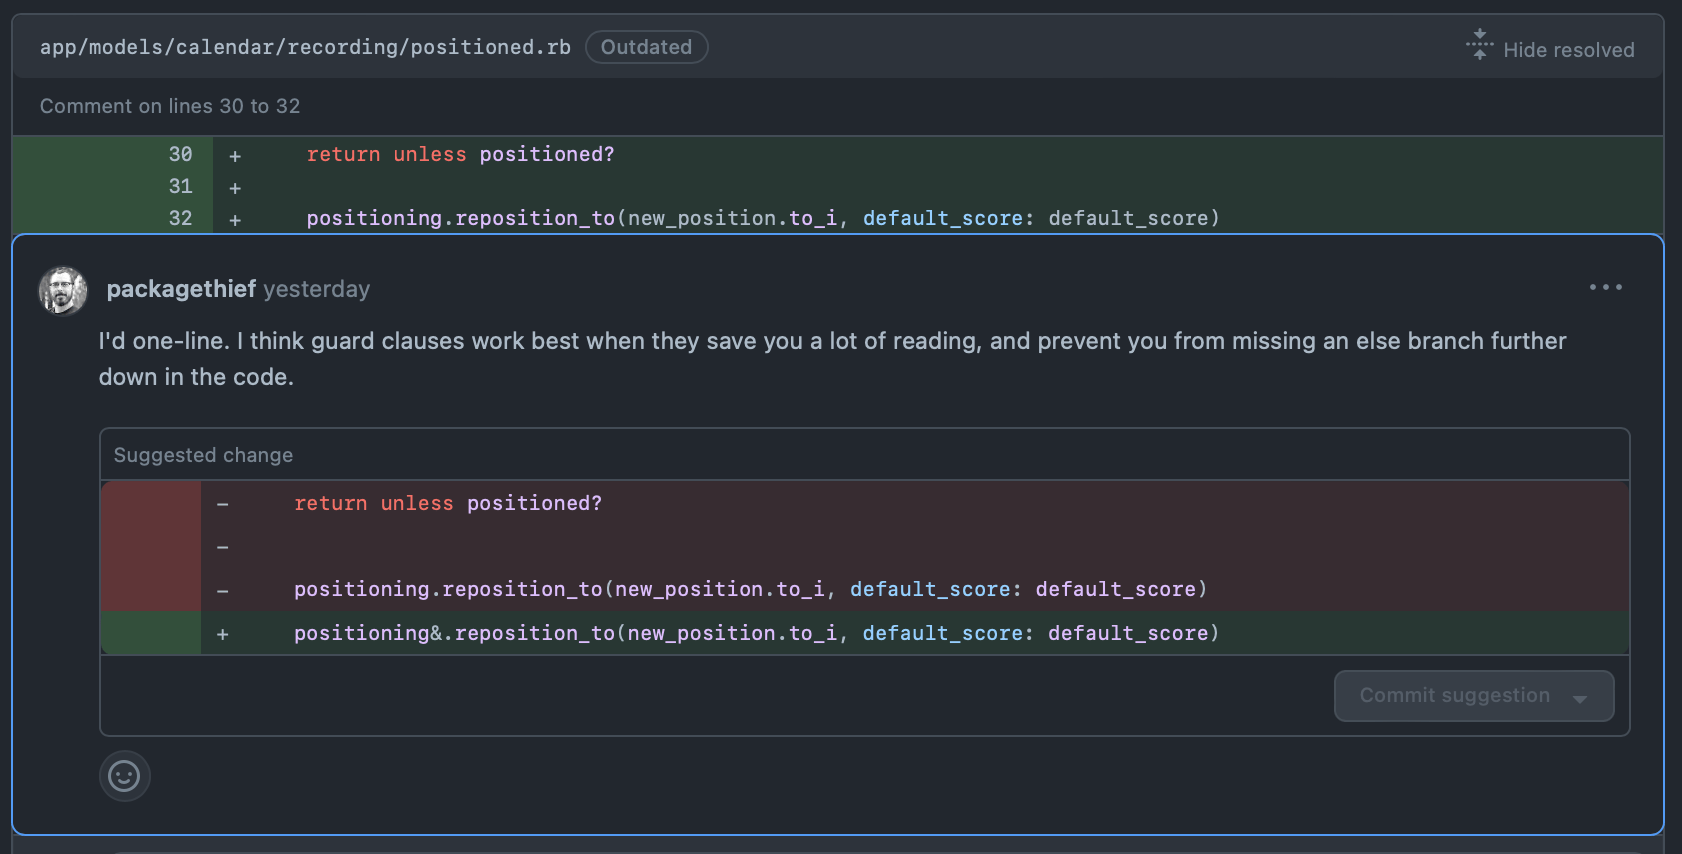
Task: Click "Comment on lines 30 to 32" text
Action: point(170,106)
